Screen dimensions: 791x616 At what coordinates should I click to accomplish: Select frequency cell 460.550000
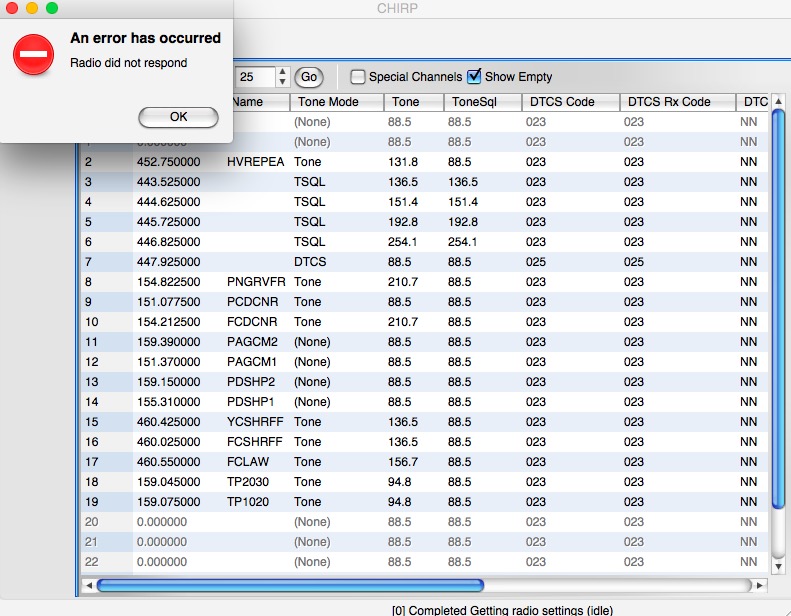168,462
